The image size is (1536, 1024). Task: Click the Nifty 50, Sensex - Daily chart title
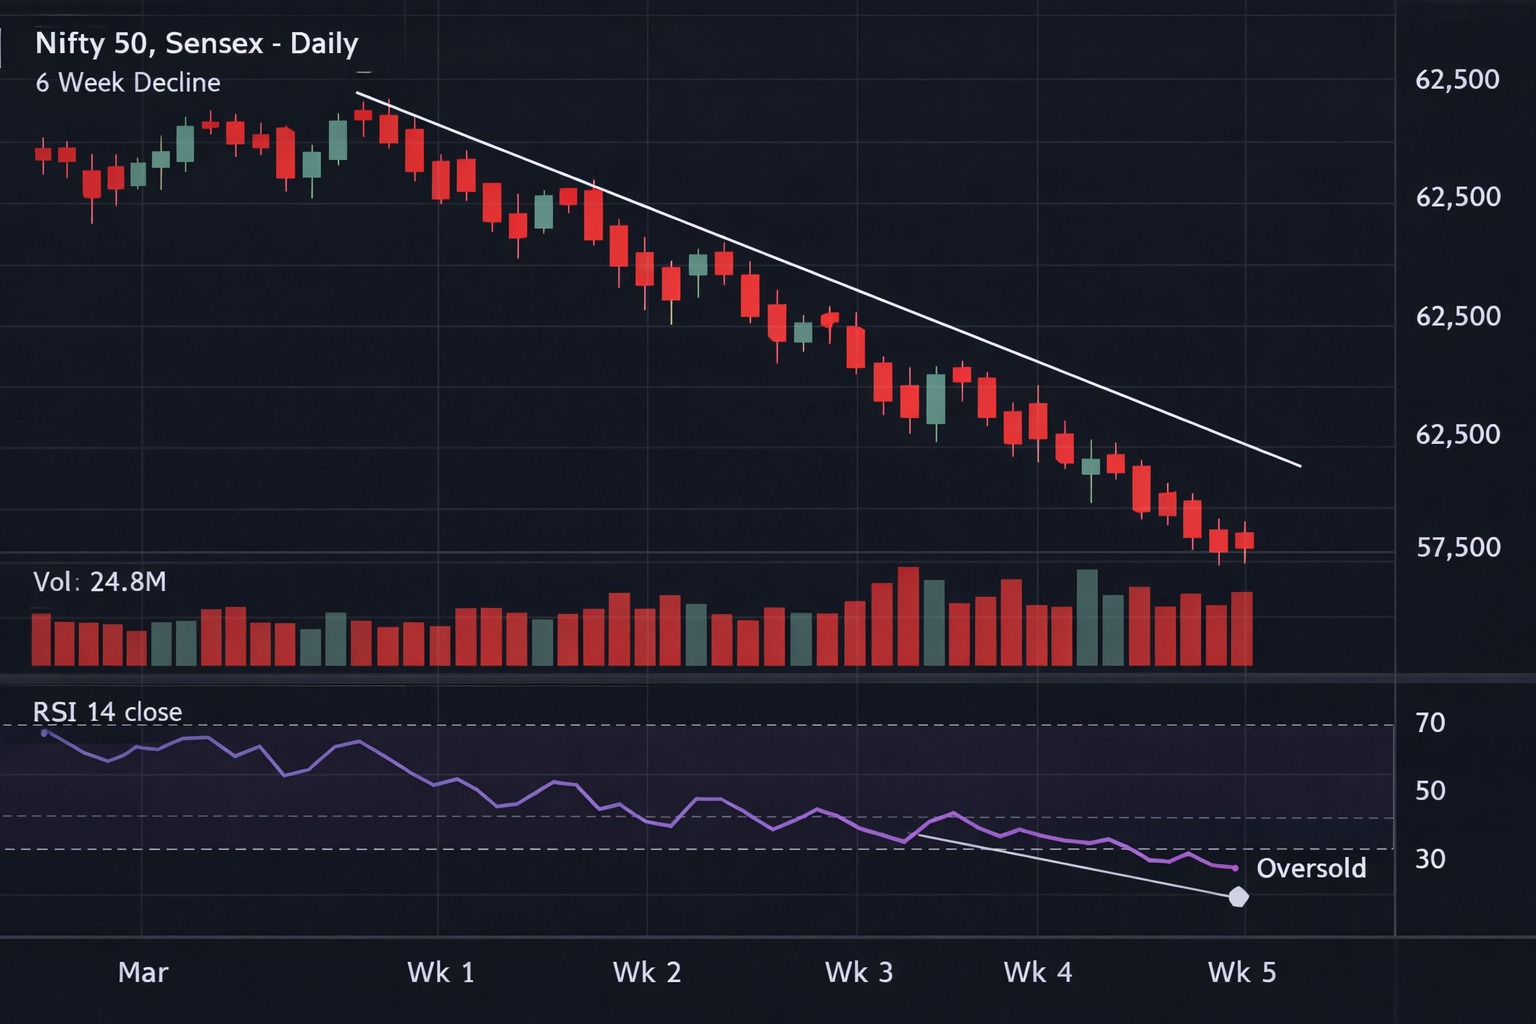tap(196, 43)
